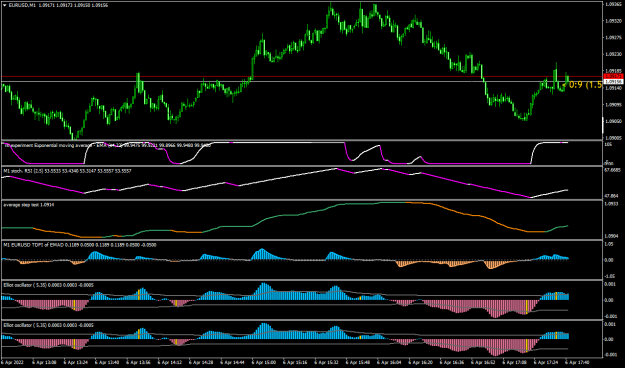Screen dimensions: 625x368
Task: Click the 6 Apr 2022 date label
Action: pyautogui.click(x=13, y=362)
